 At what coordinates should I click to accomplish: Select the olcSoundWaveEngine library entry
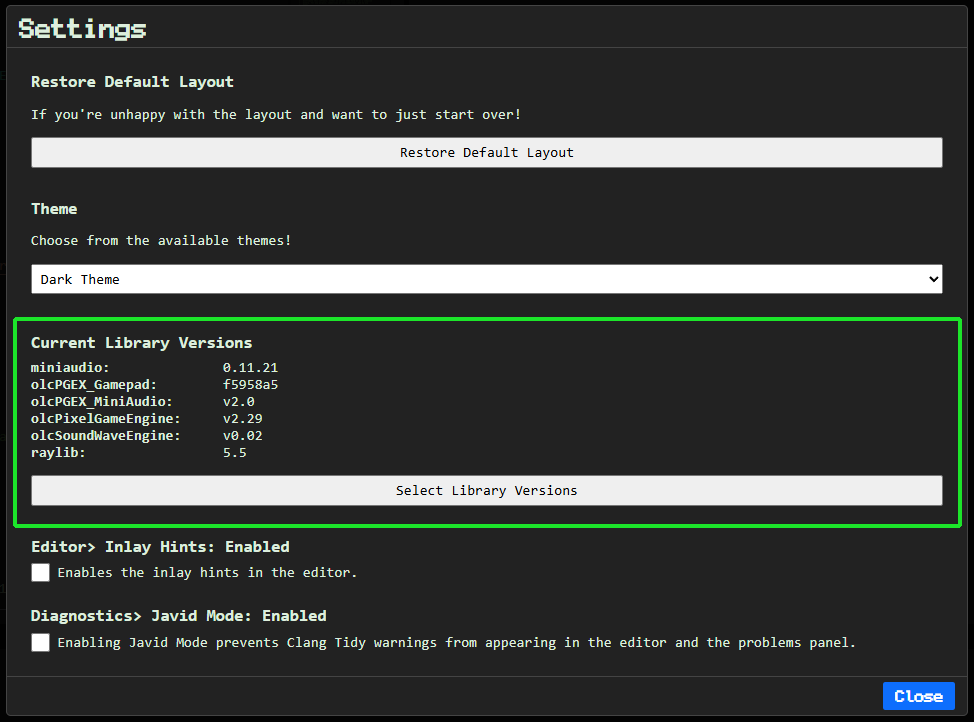(150, 435)
